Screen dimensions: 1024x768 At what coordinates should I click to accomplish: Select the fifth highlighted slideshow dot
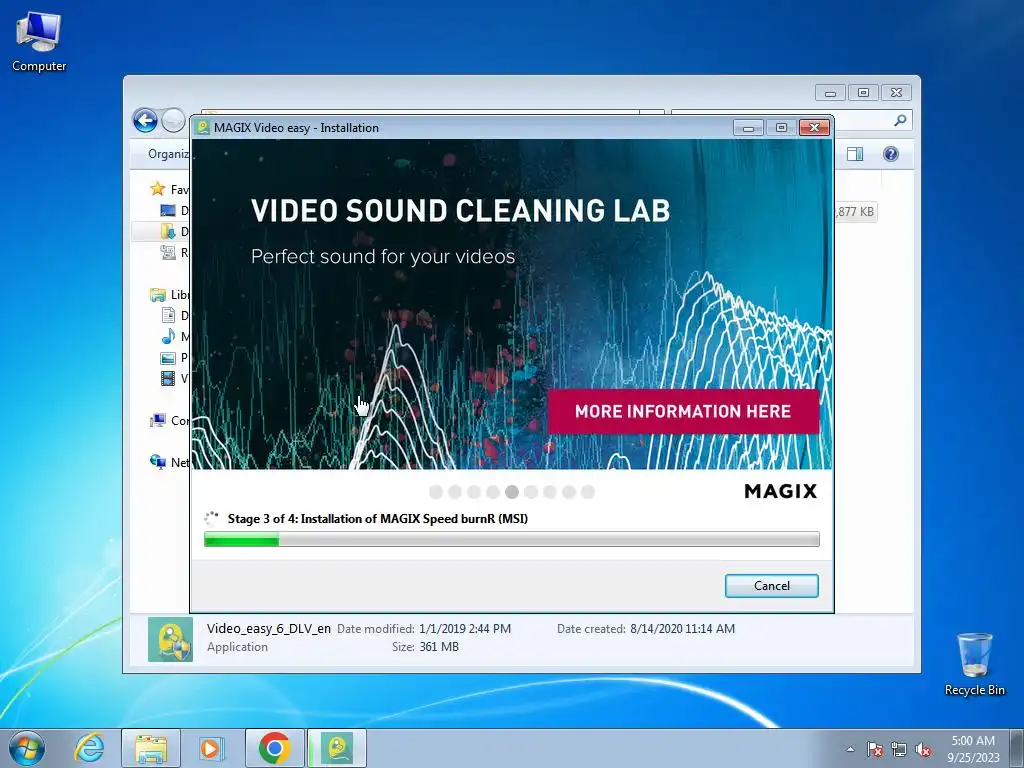click(512, 492)
